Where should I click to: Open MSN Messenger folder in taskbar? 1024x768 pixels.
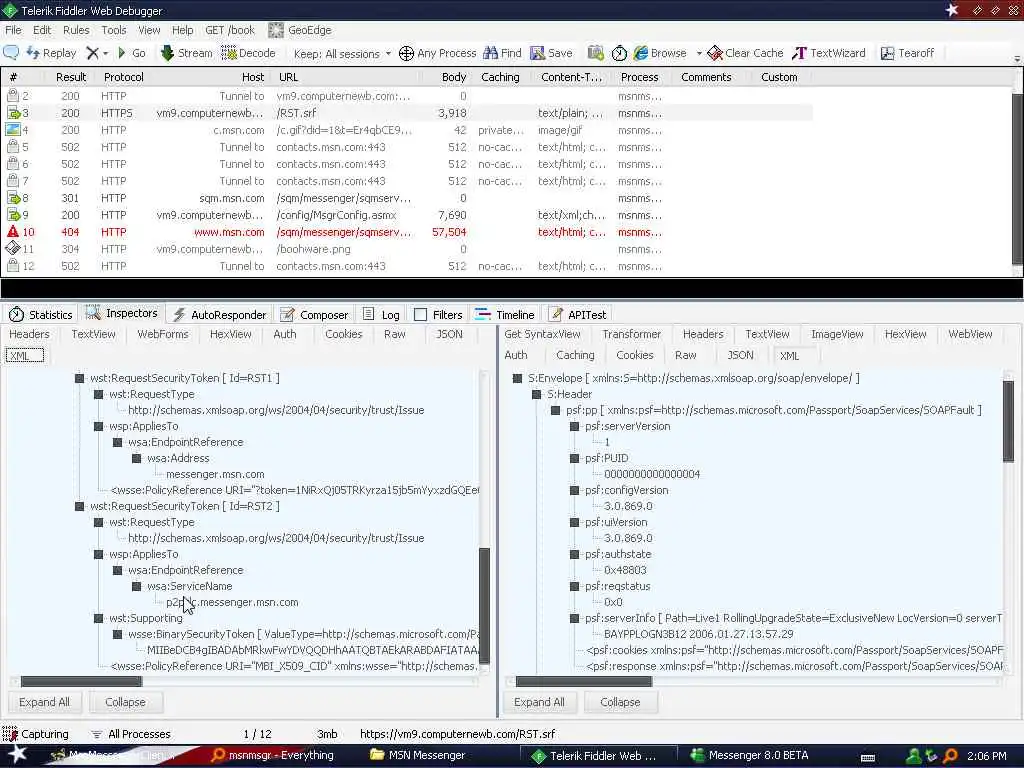point(418,756)
